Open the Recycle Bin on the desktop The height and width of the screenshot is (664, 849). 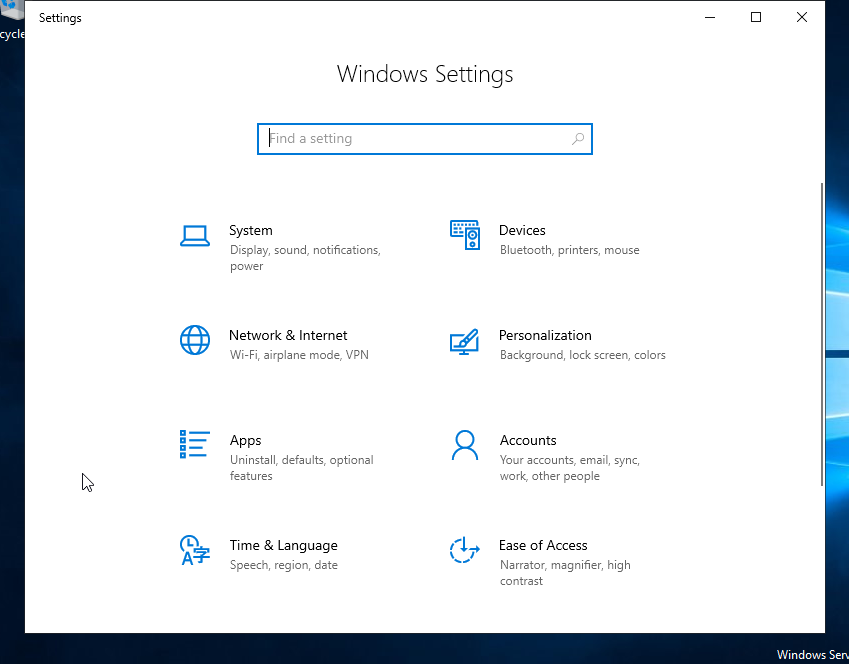pos(12,22)
